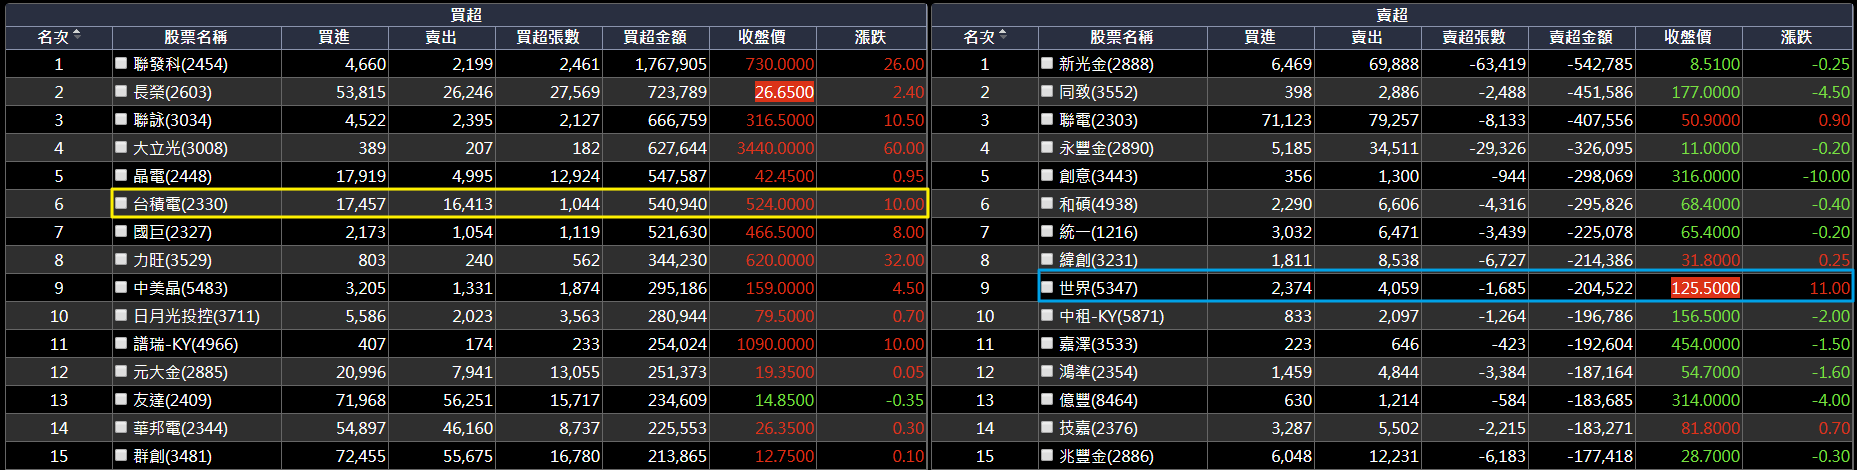Screen dimensions: 1857x470
Task: Tick the checkbox for 和碩(4938)
Action: point(1047,203)
